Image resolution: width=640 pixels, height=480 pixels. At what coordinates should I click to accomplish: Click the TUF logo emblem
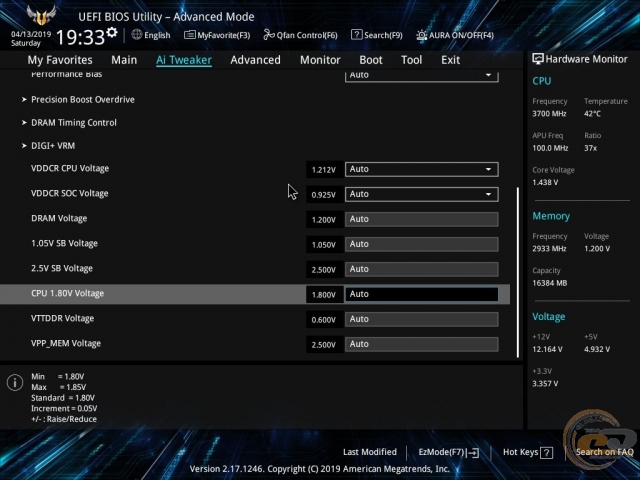click(41, 15)
